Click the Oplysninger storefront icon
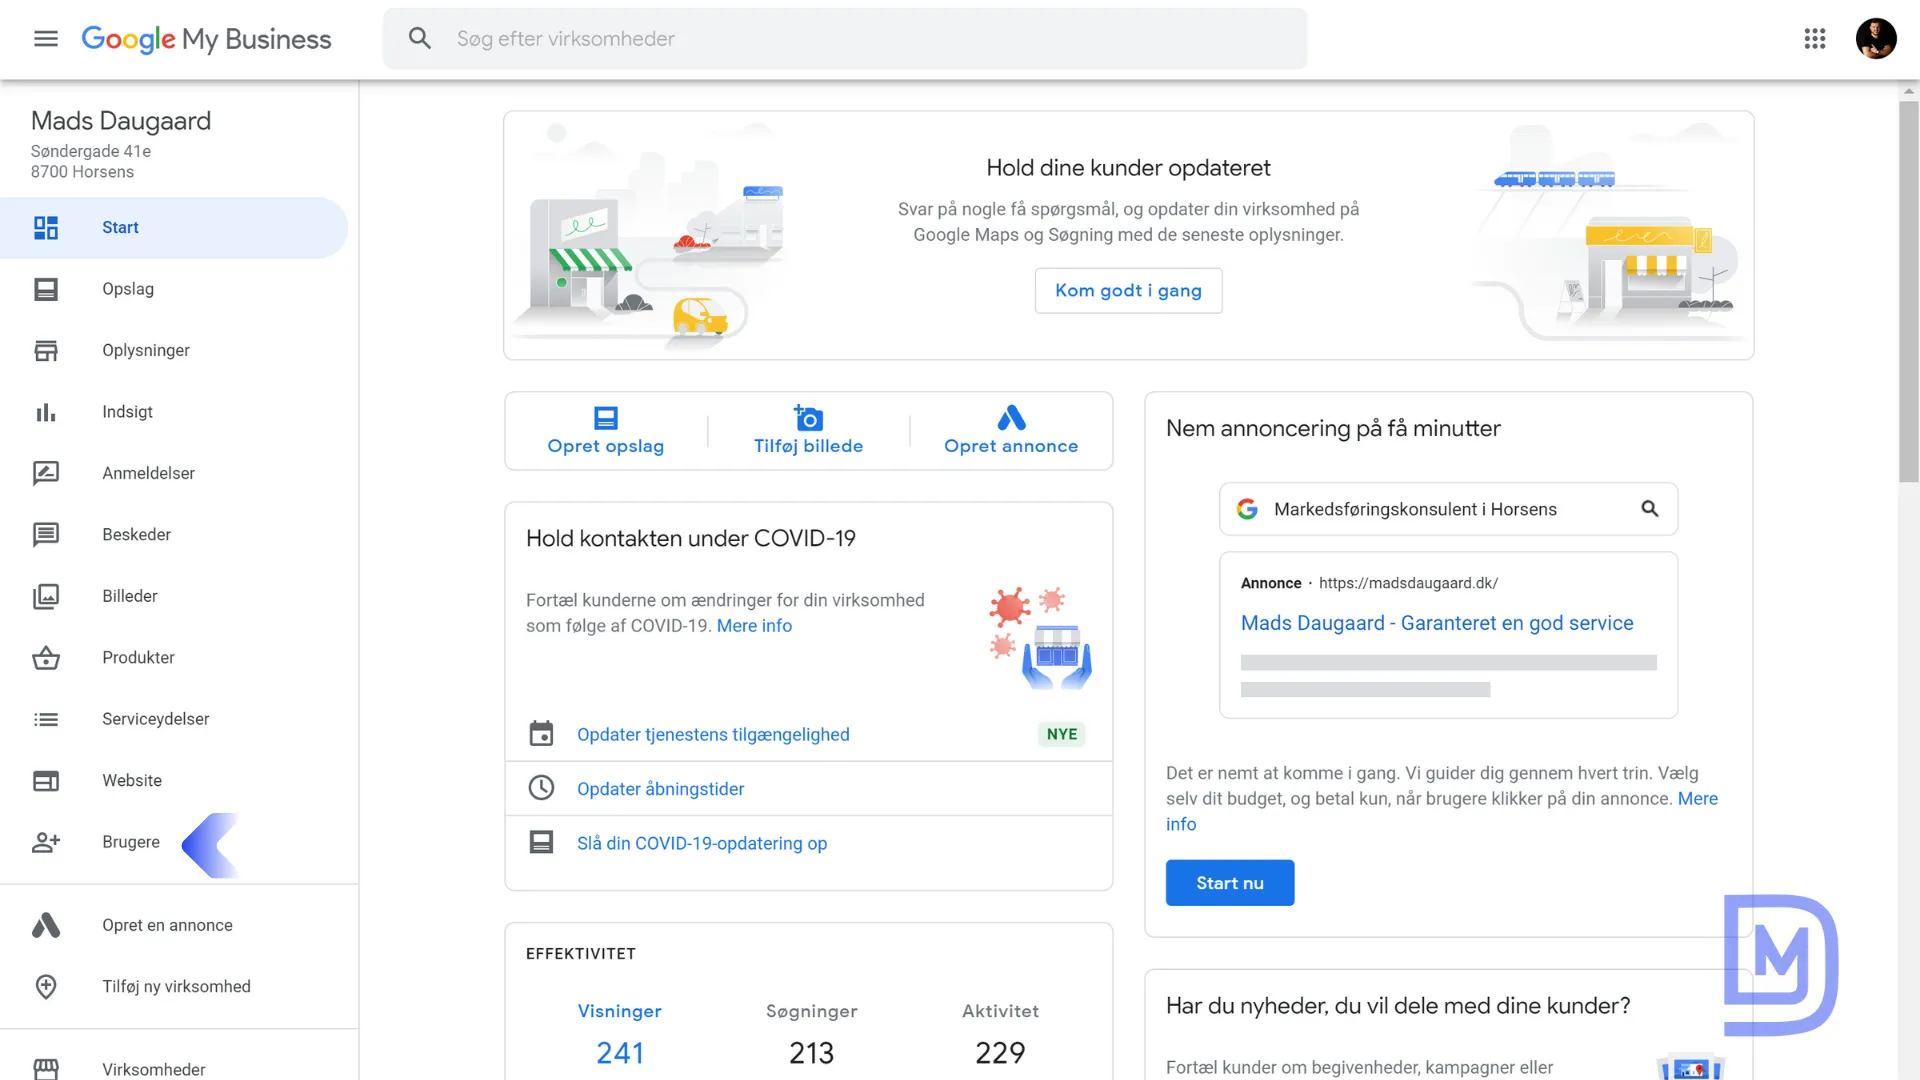The height and width of the screenshot is (1080, 1920). 46,351
